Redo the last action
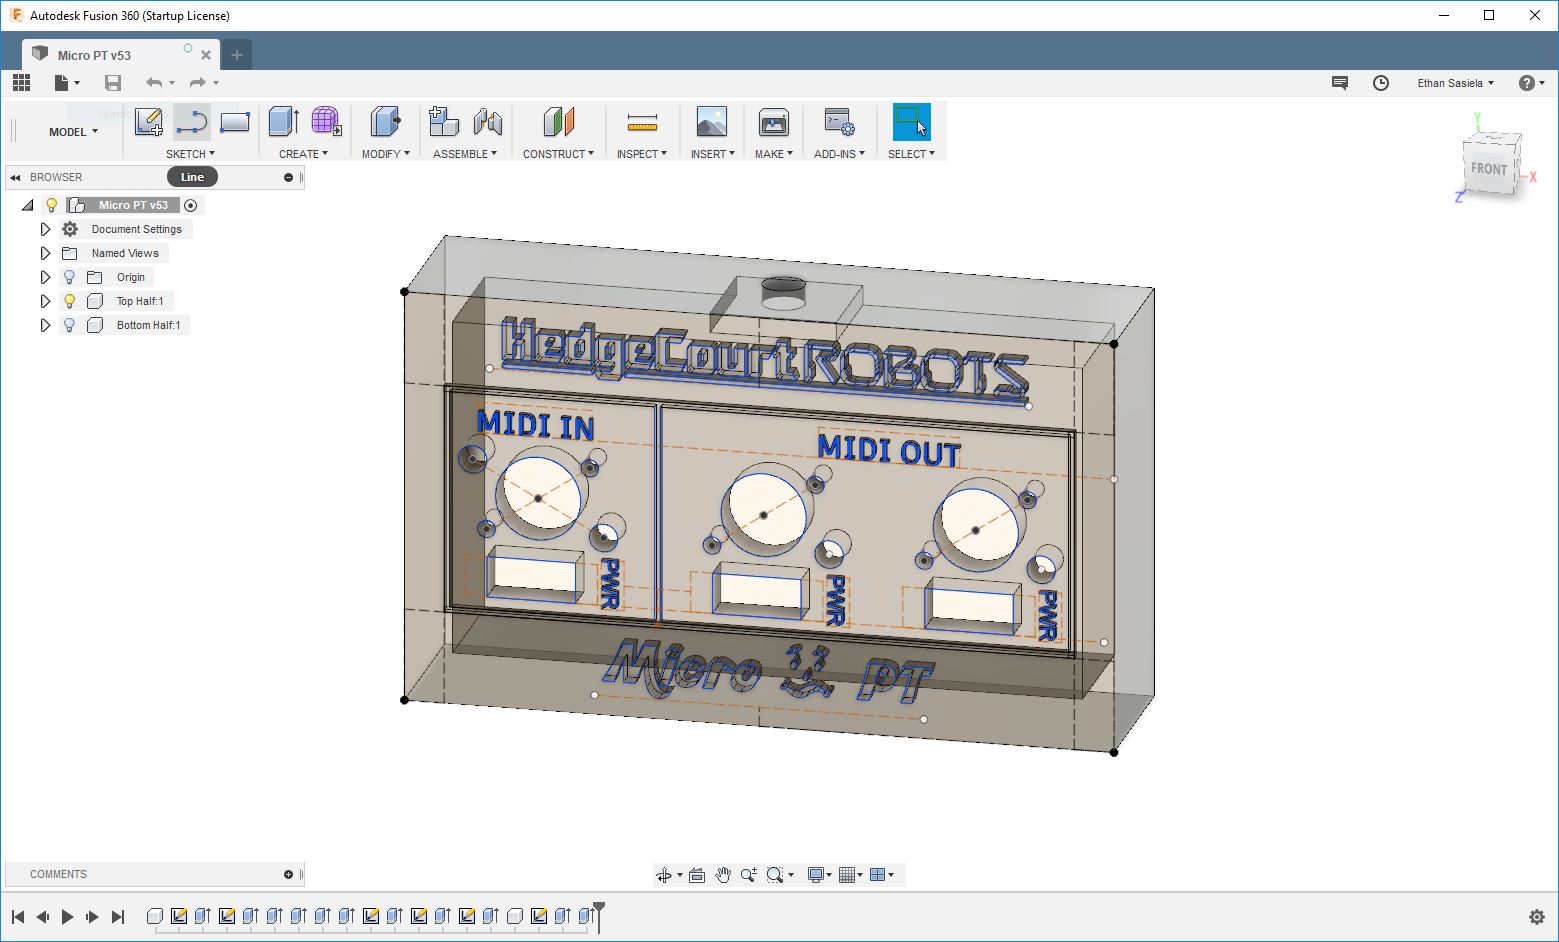 (x=198, y=83)
